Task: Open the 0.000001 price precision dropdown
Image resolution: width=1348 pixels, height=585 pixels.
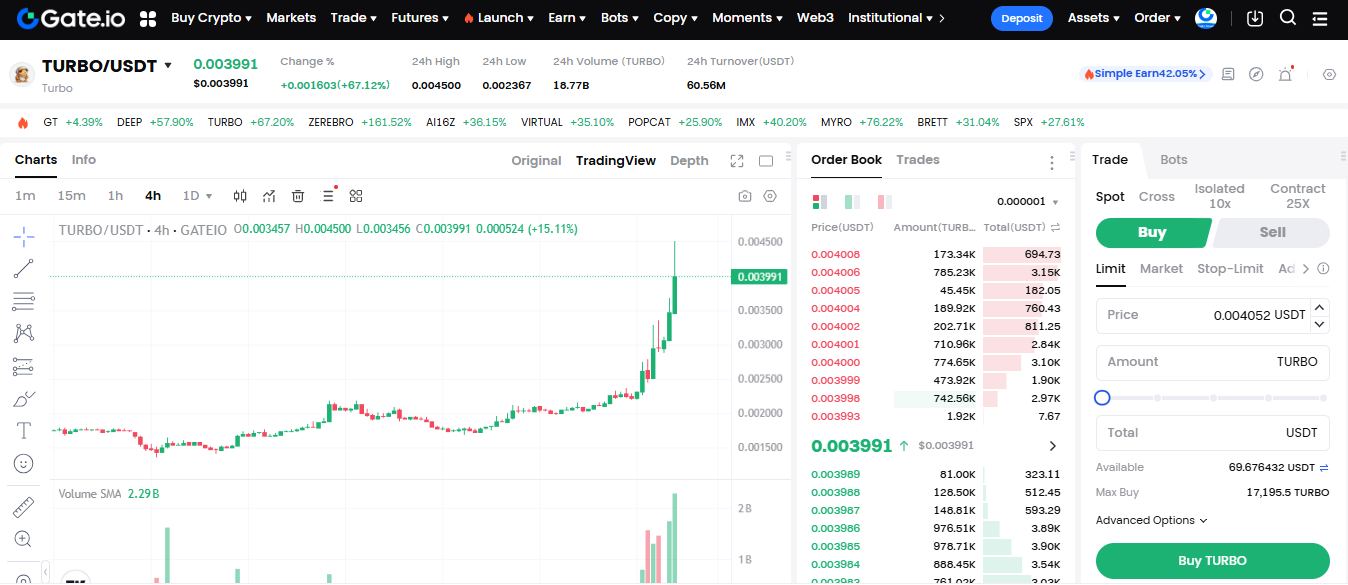Action: [1028, 201]
